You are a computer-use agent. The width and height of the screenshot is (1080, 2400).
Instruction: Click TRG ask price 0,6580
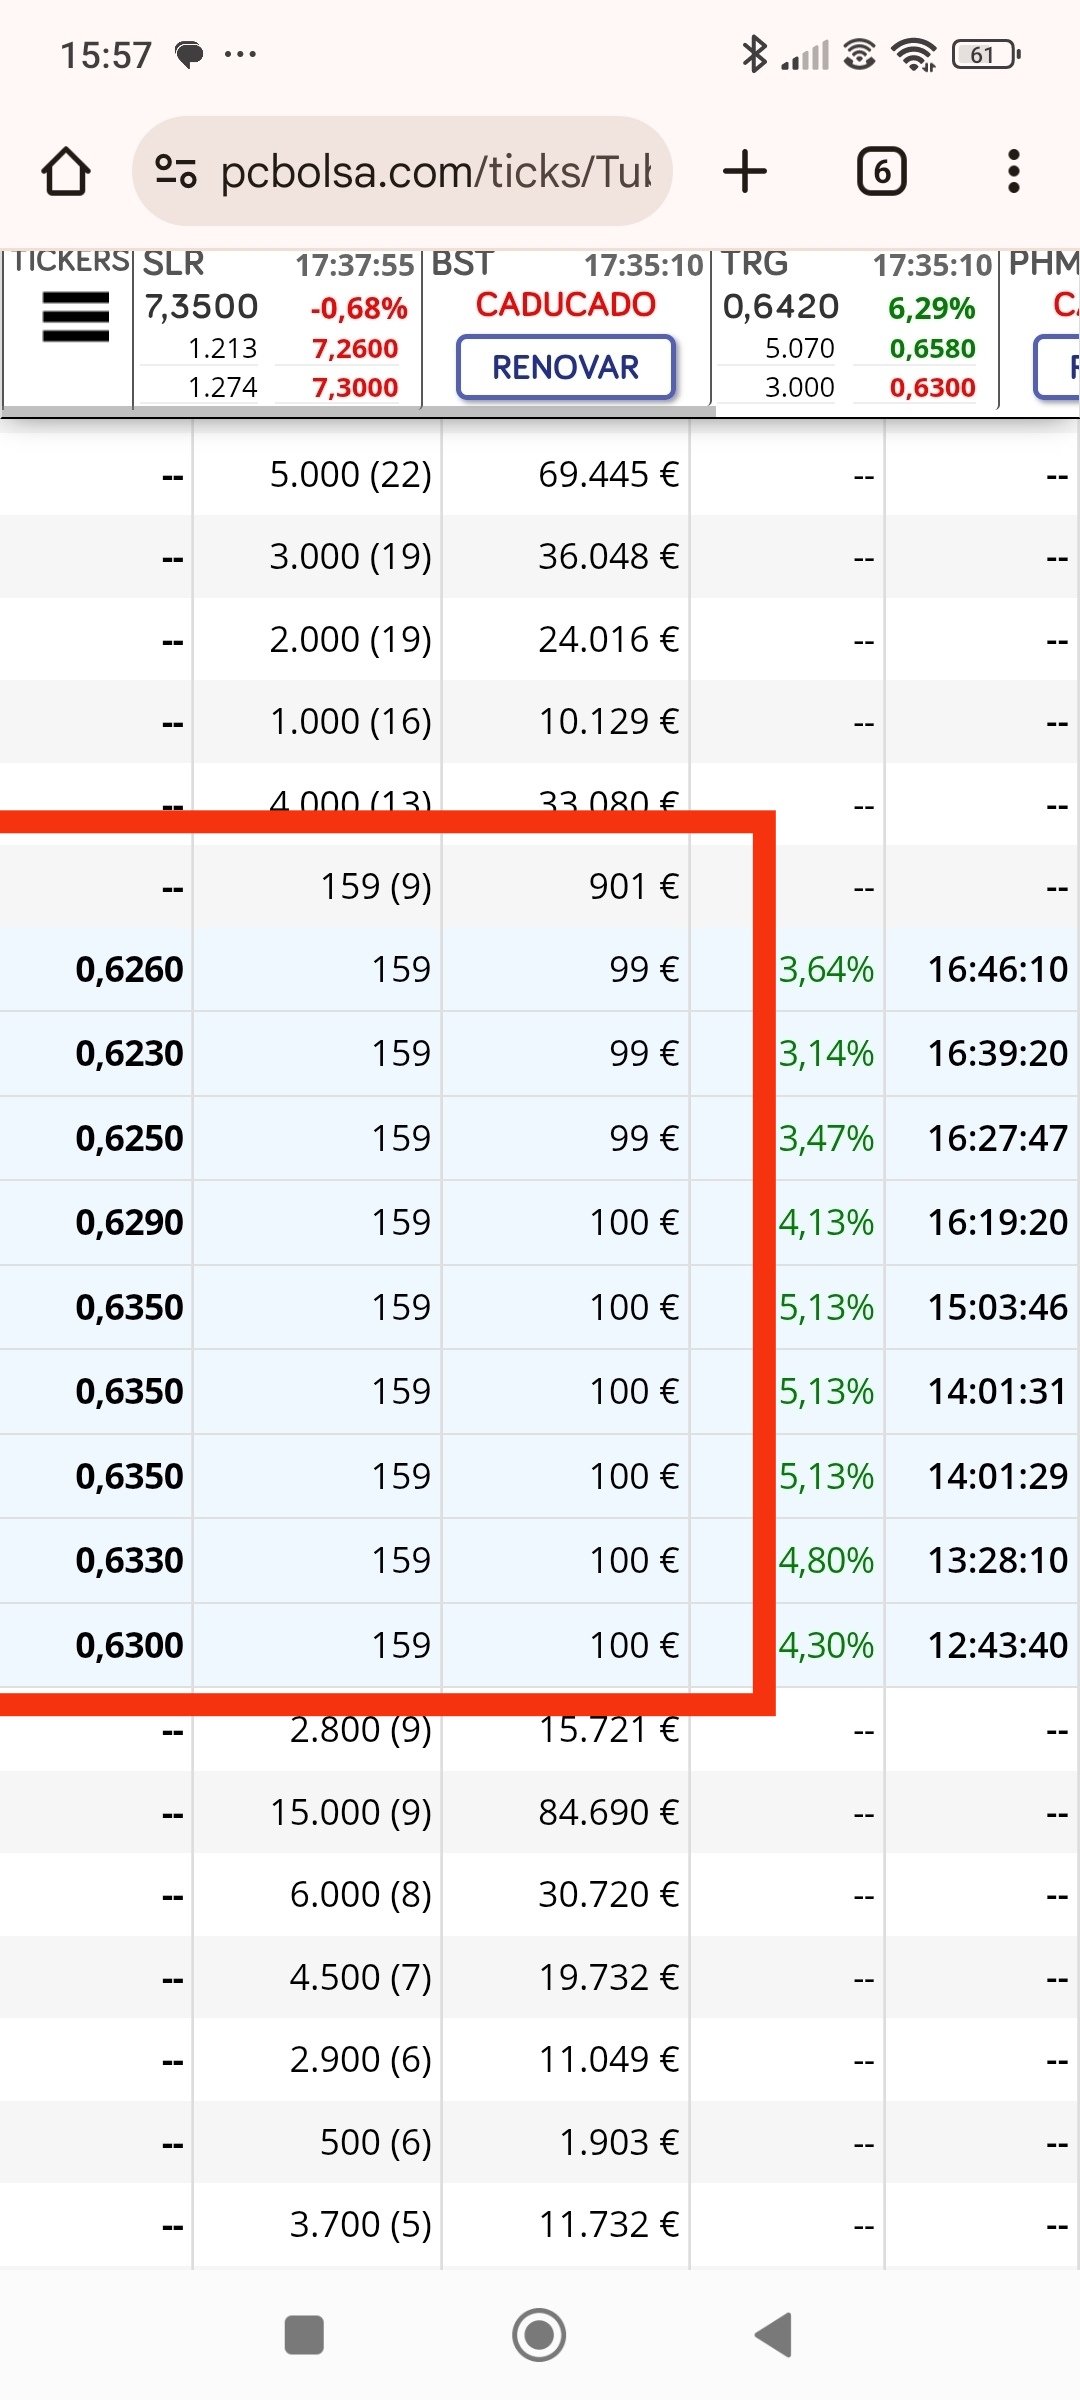click(x=932, y=348)
